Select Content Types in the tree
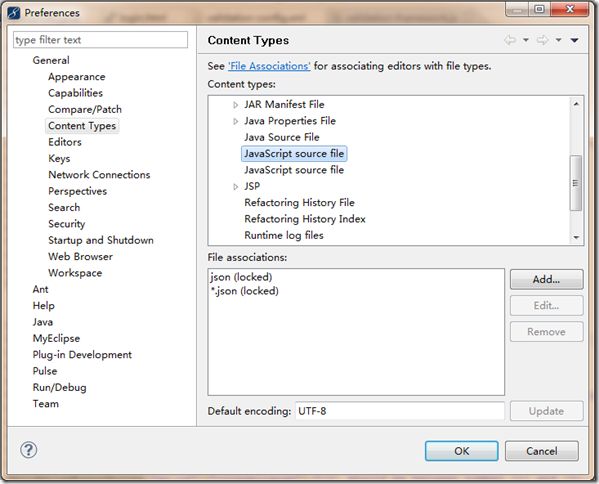The width and height of the screenshot is (599, 484). click(x=82, y=126)
